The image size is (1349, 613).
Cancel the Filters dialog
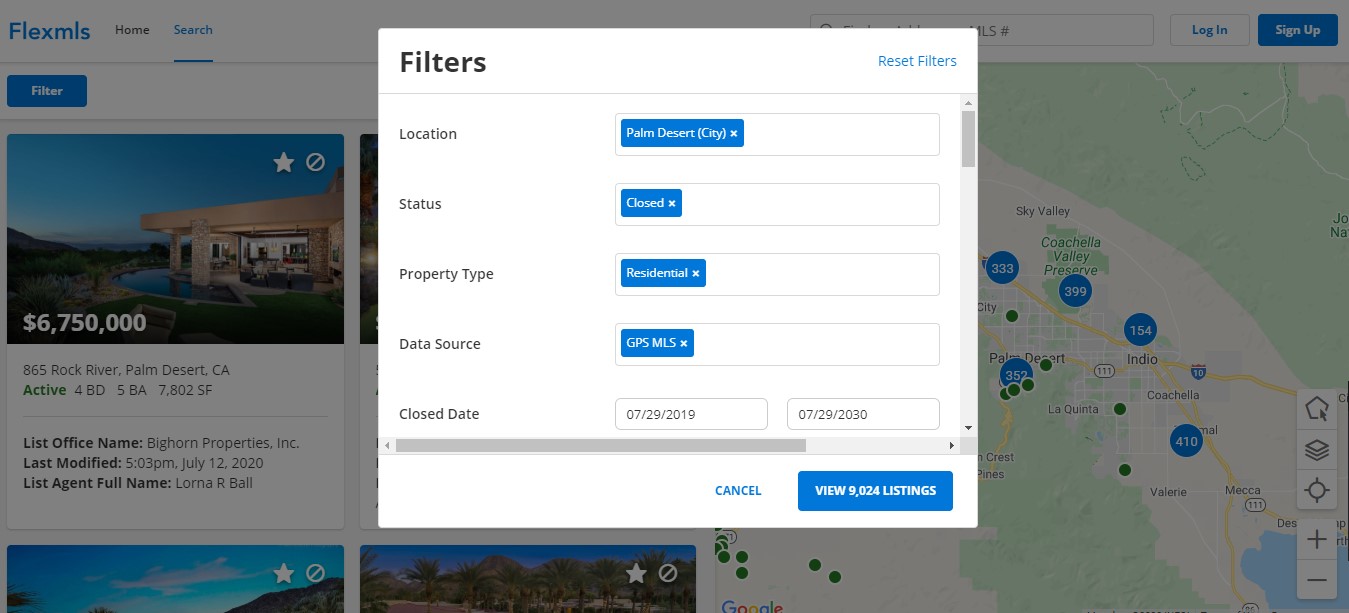pyautogui.click(x=738, y=491)
